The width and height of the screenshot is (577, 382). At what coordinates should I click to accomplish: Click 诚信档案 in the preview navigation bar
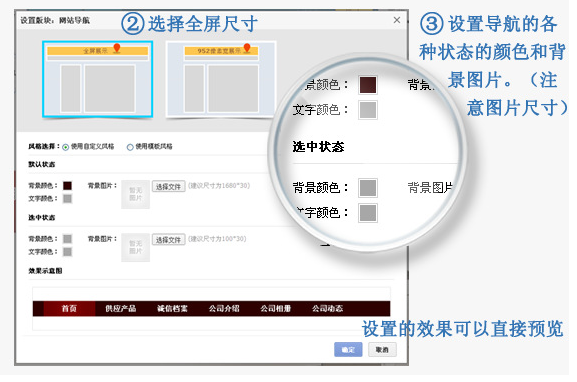[x=172, y=308]
